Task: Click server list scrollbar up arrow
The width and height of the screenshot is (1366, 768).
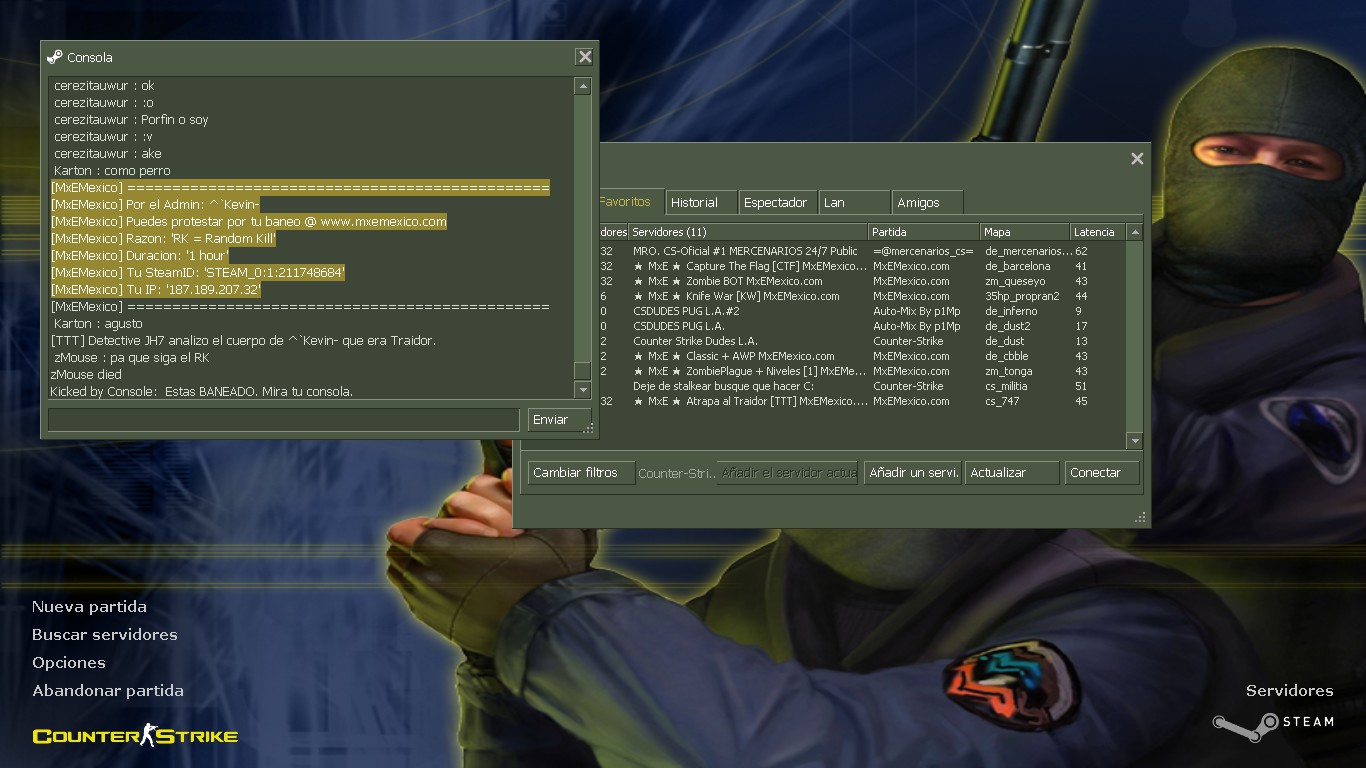Action: 1134,232
